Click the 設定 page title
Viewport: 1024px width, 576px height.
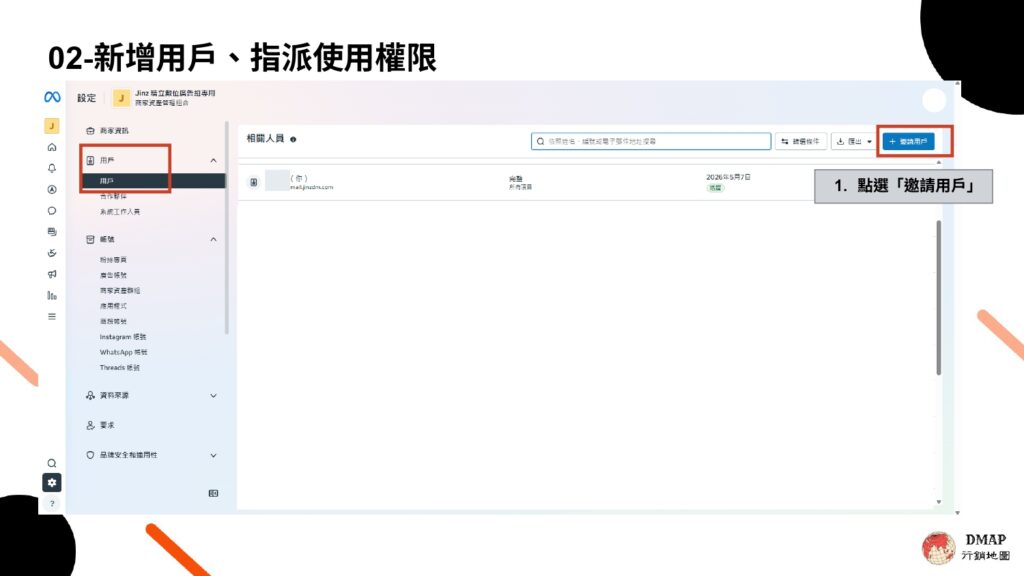click(x=86, y=98)
